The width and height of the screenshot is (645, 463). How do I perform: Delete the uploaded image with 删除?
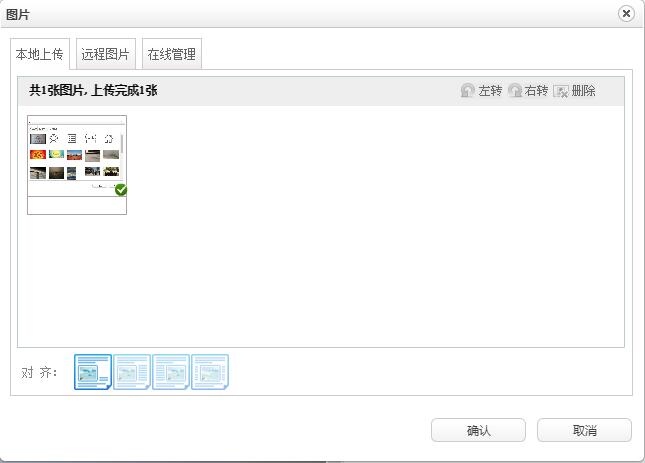coord(575,90)
